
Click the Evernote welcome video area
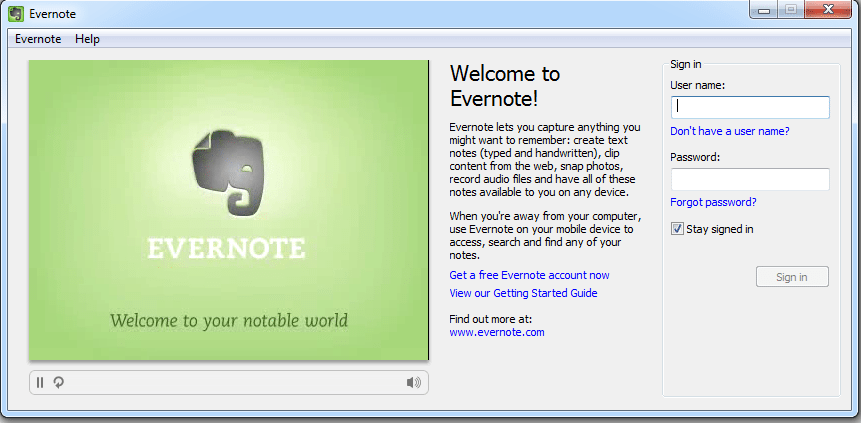coord(228,210)
